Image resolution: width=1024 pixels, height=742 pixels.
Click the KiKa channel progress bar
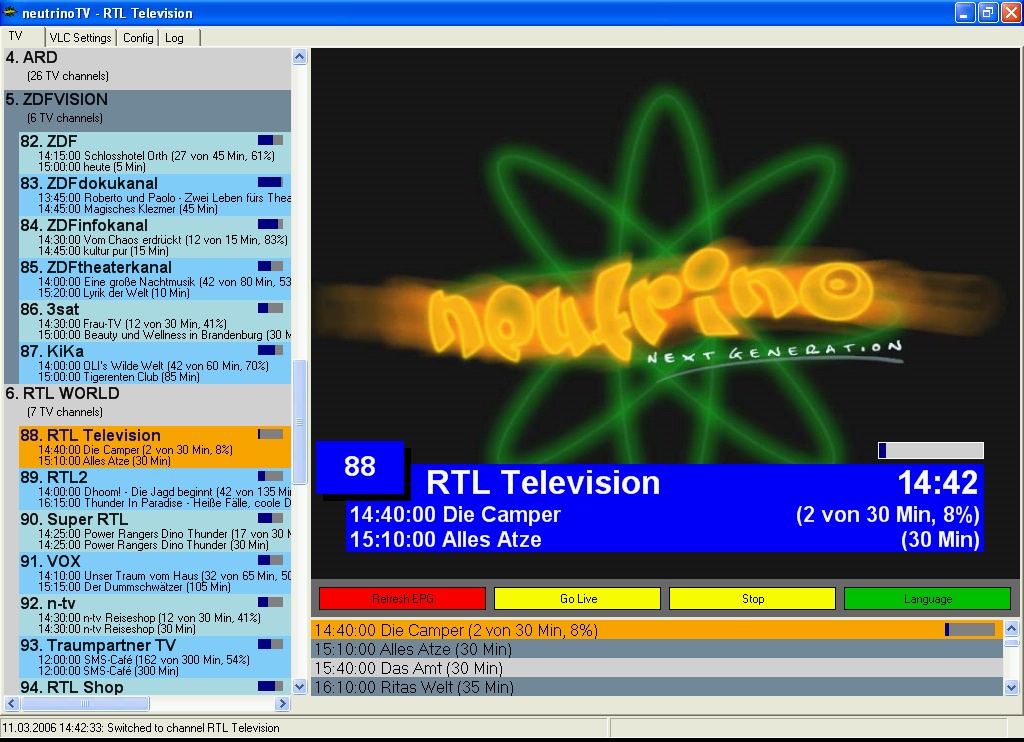(270, 350)
